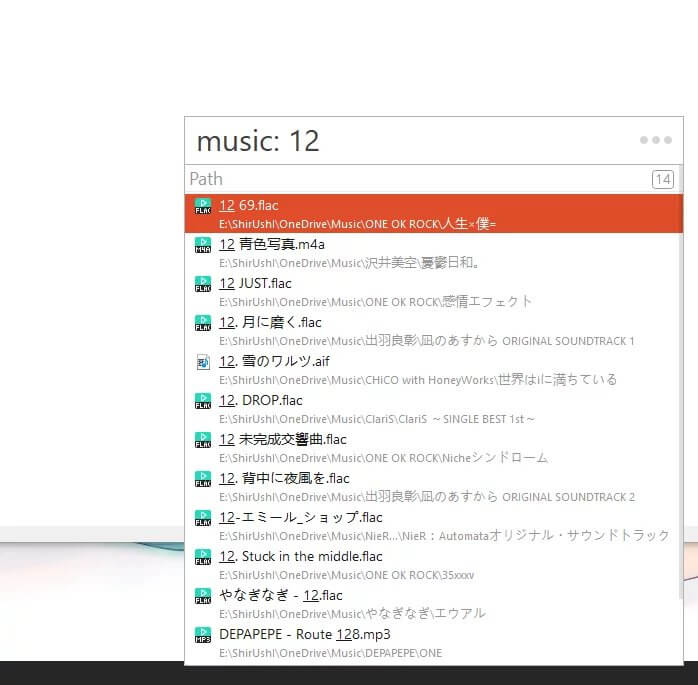The height and width of the screenshot is (685, 698).
Task: Select 12. 月に磨く.flac from results
Action: [430, 330]
